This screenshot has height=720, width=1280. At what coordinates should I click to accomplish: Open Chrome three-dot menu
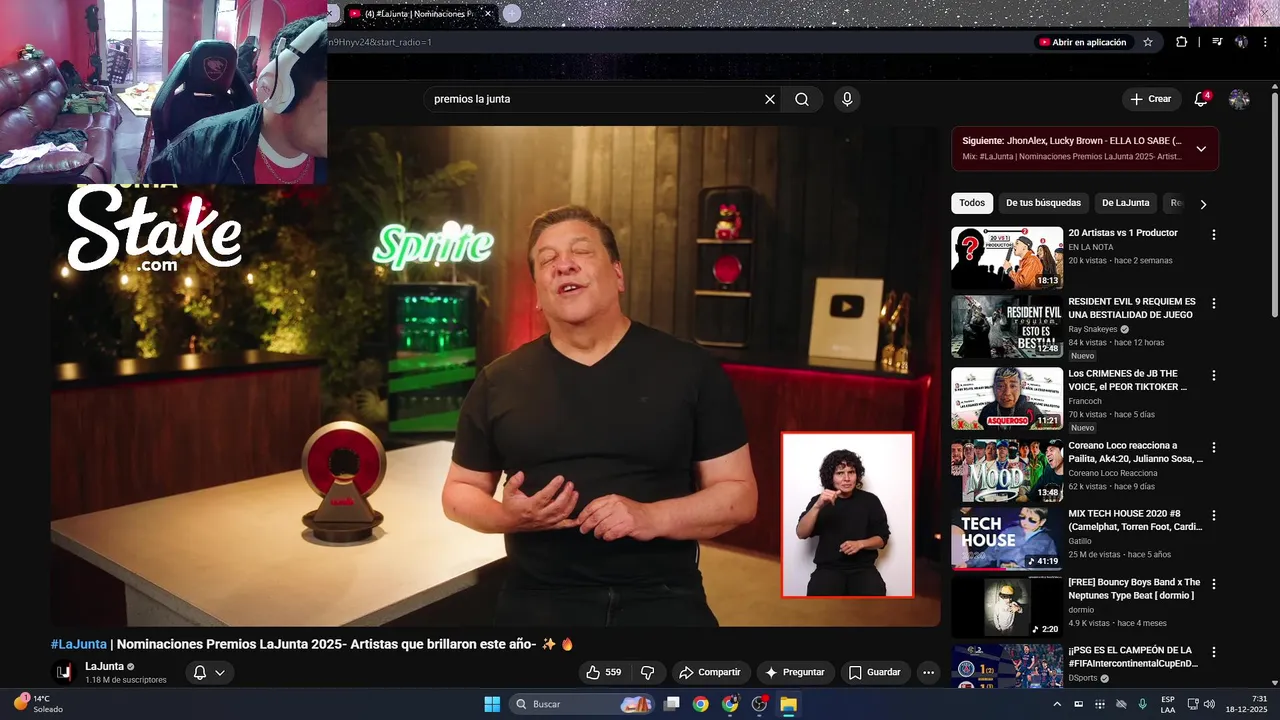pos(1263,42)
